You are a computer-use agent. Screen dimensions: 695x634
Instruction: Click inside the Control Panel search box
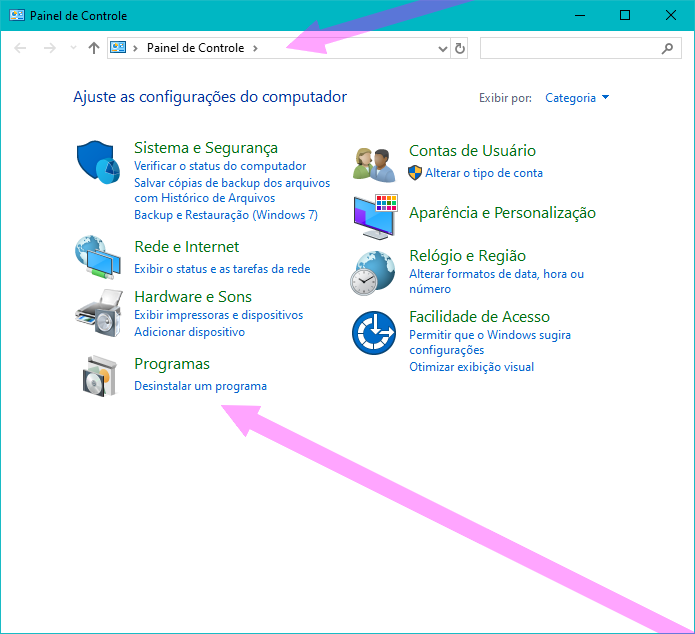(x=581, y=48)
